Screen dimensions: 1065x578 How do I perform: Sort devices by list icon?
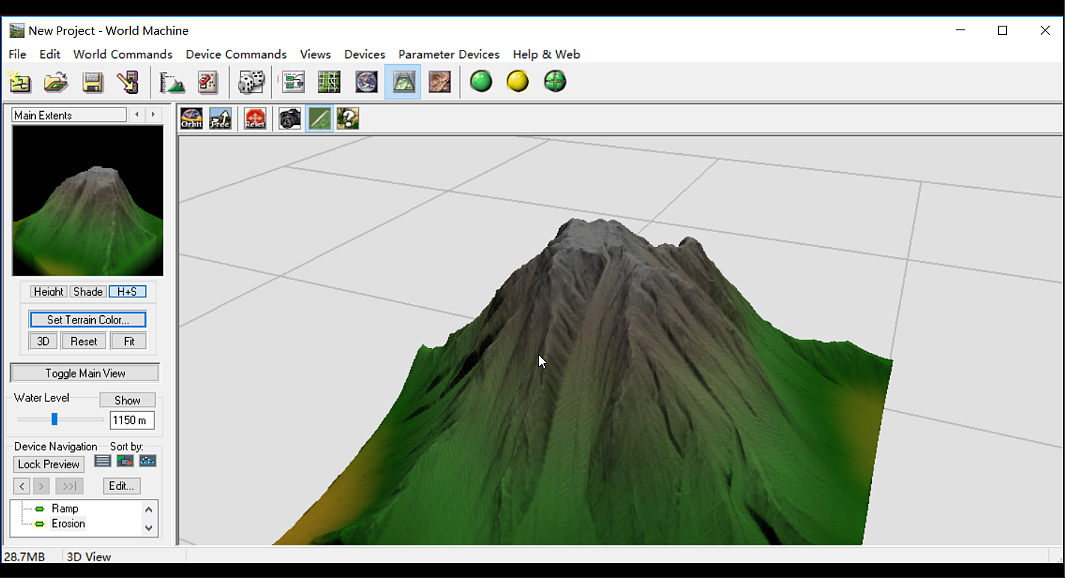pos(103,461)
